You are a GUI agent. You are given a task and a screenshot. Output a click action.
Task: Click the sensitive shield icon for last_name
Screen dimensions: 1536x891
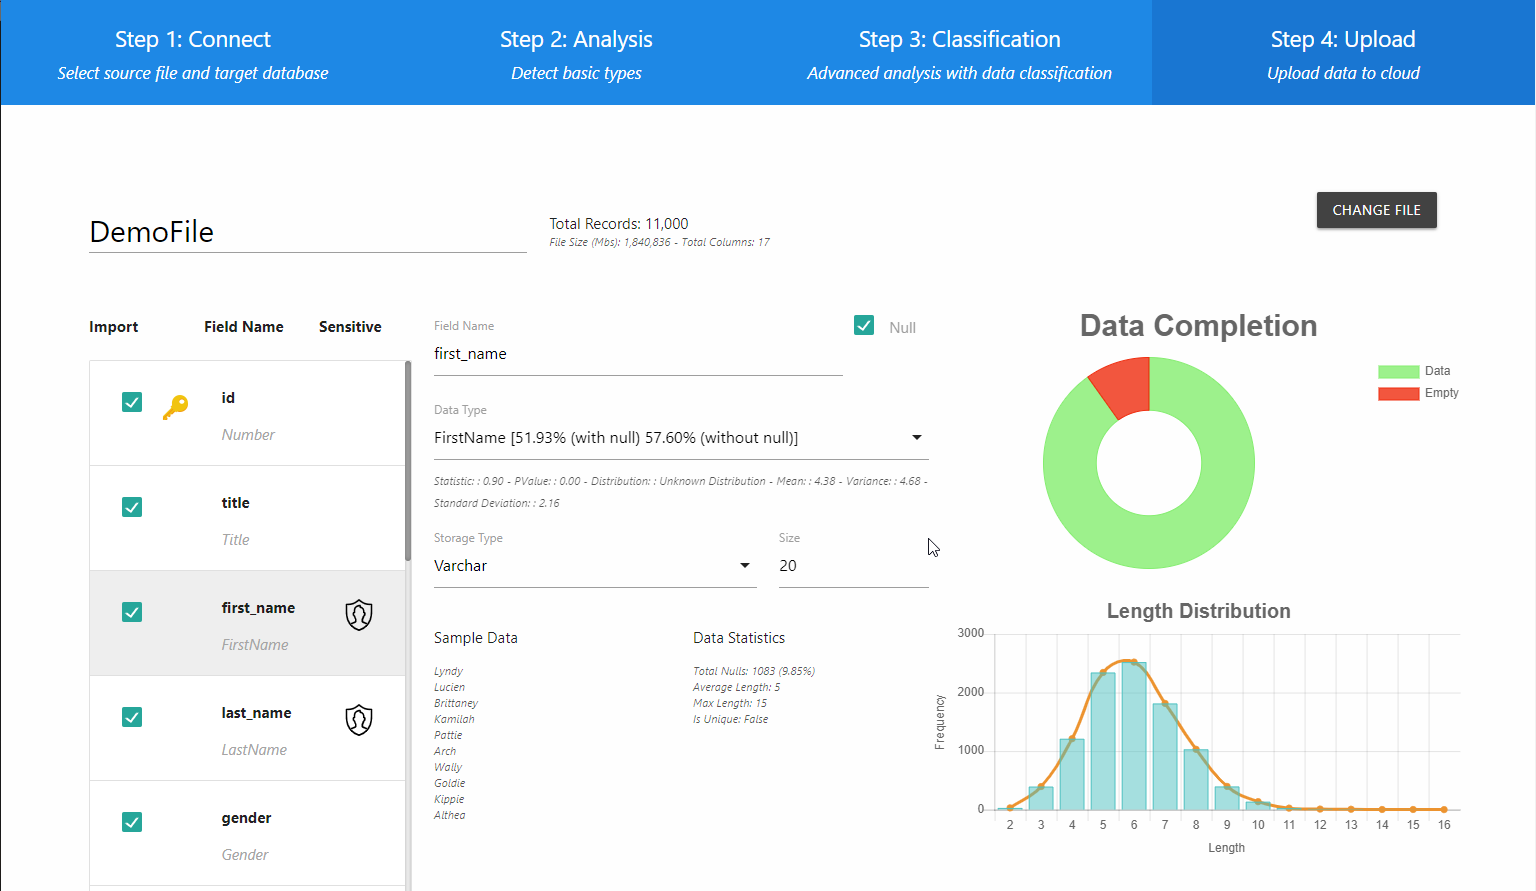coord(359,719)
